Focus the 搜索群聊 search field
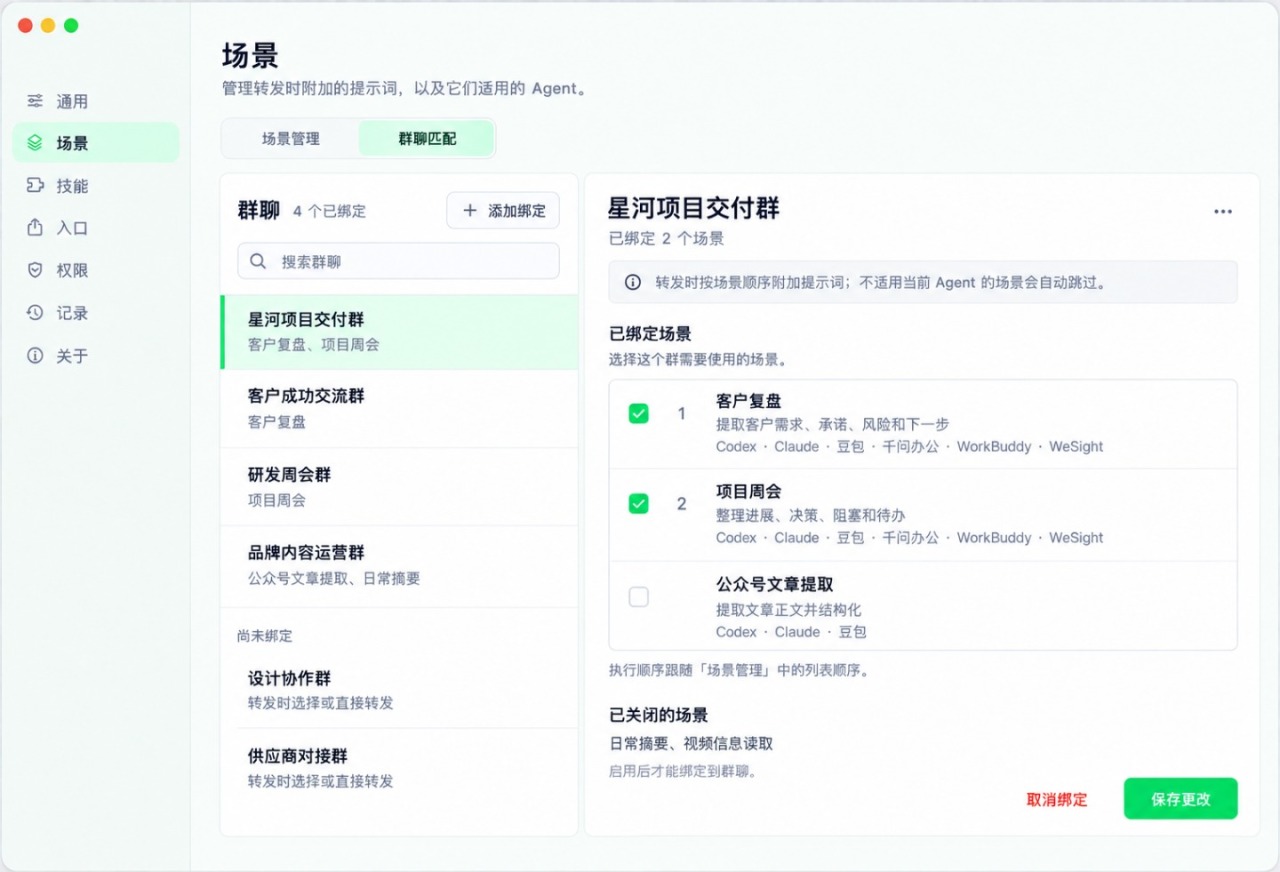Image resolution: width=1280 pixels, height=872 pixels. (398, 261)
